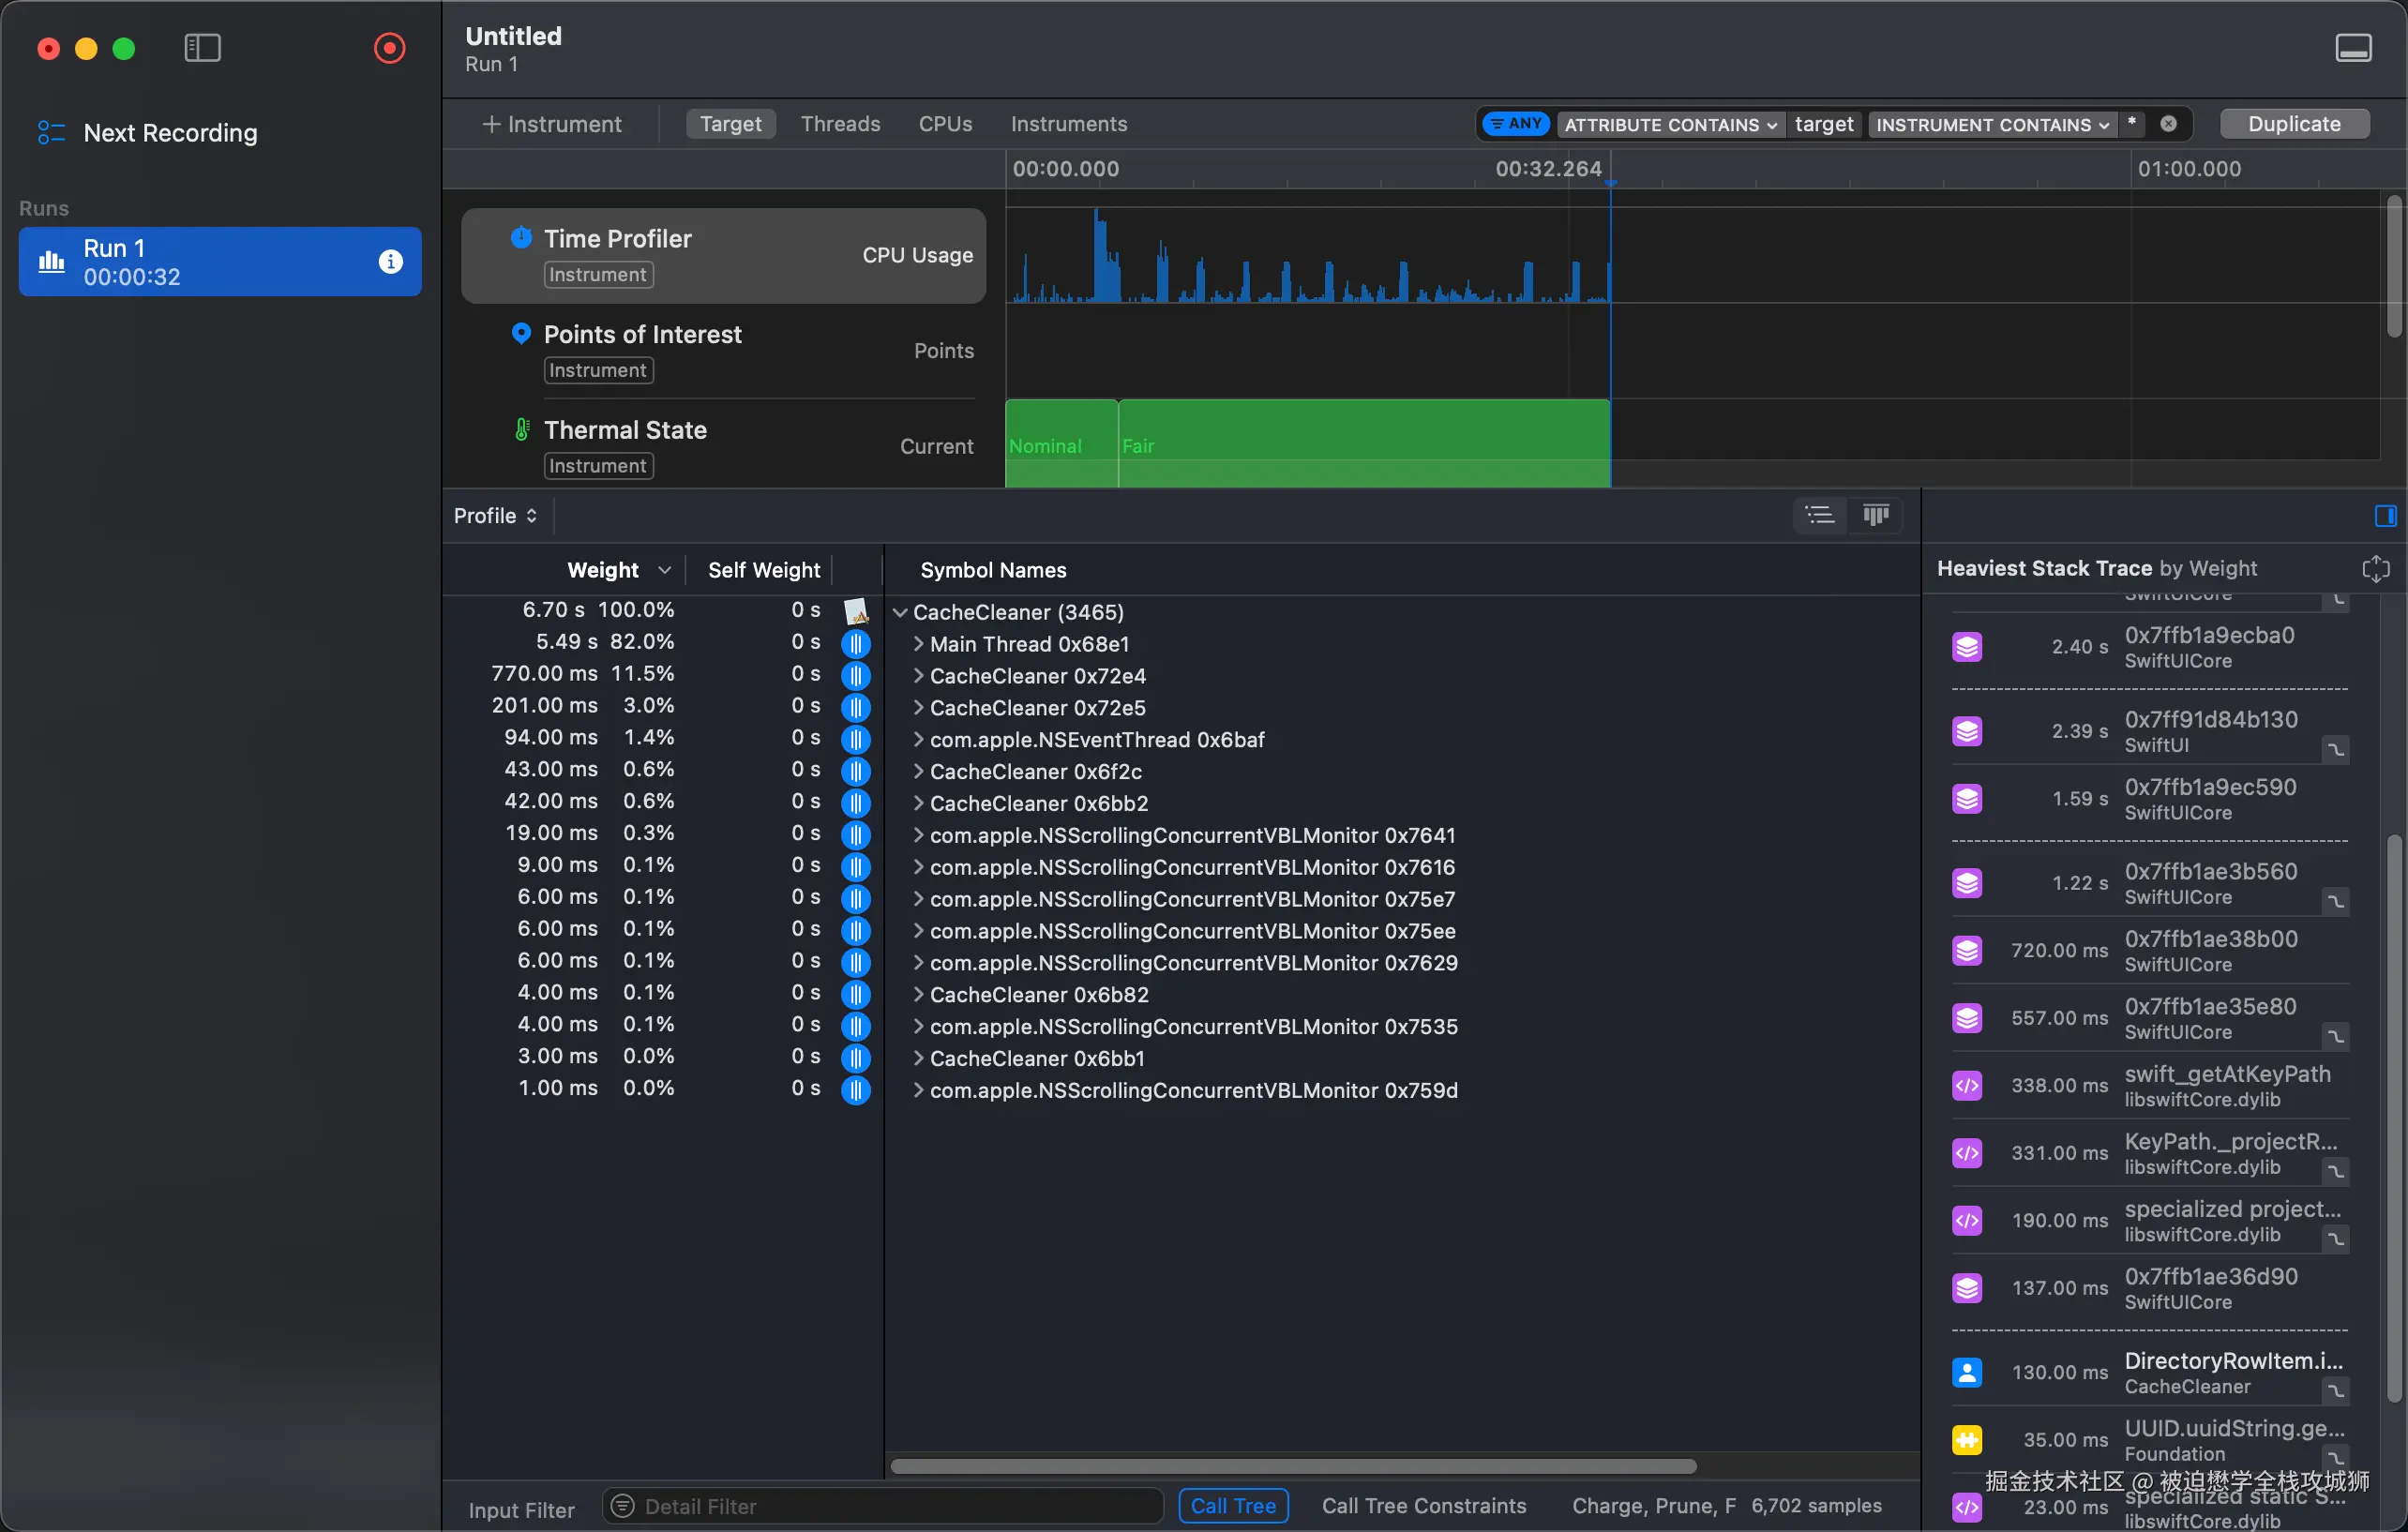2408x1532 pixels.
Task: Click the blue user icon for DirectoryRowItem
Action: click(x=1967, y=1373)
